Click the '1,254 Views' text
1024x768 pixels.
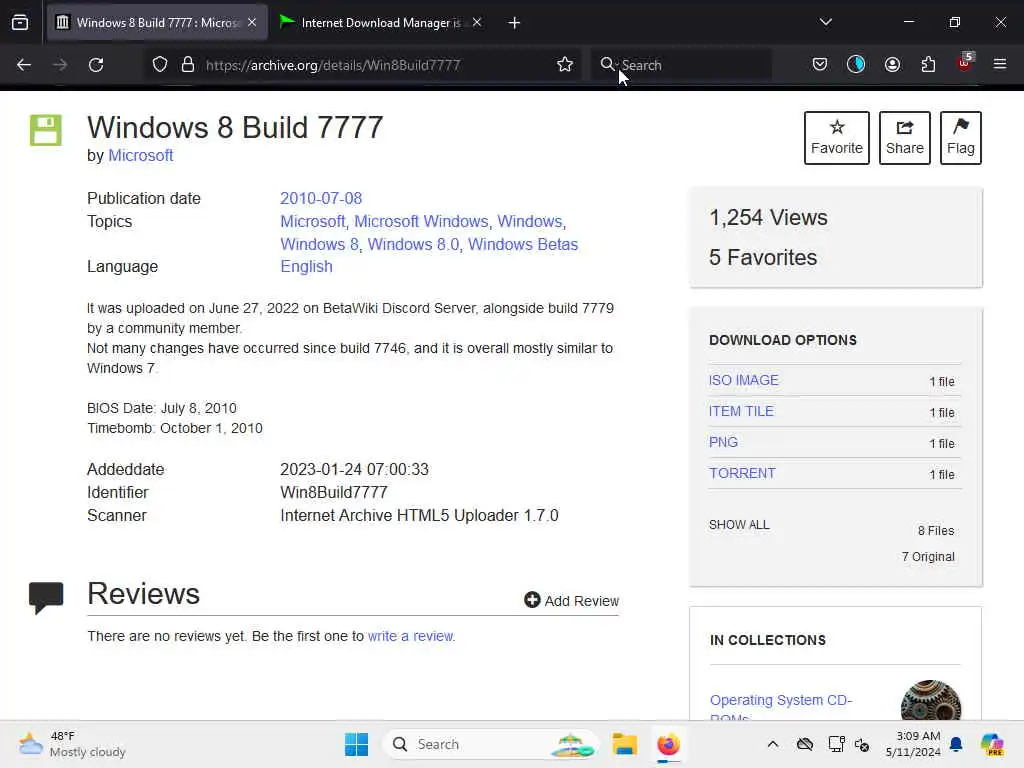768,217
